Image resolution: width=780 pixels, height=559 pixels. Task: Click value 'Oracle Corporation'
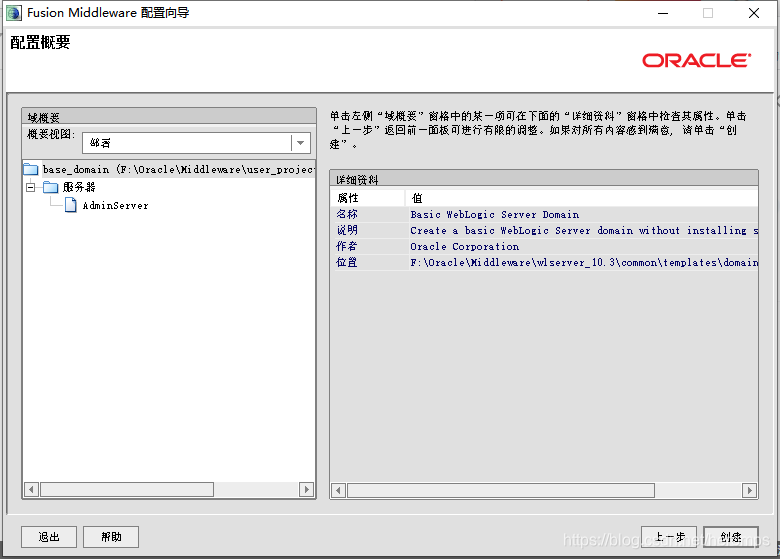pyautogui.click(x=465, y=246)
